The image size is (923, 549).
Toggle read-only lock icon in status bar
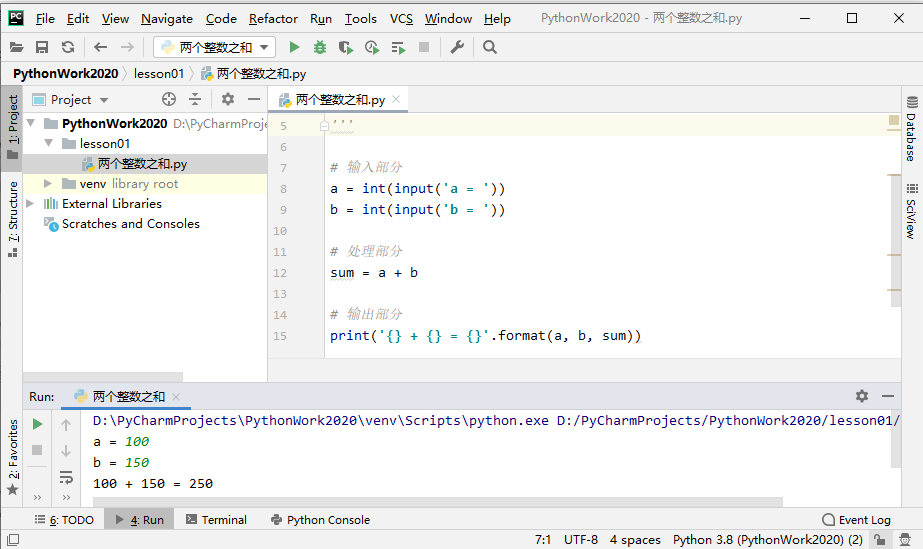879,540
